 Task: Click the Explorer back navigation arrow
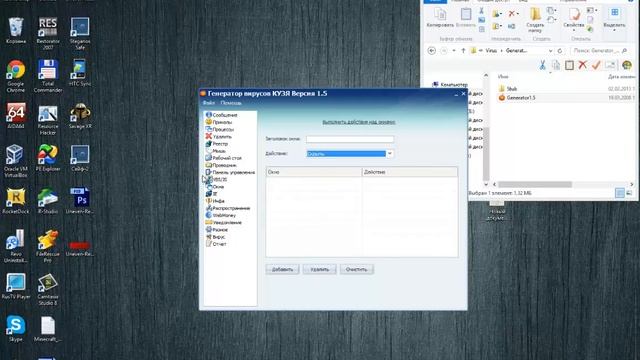coord(431,51)
